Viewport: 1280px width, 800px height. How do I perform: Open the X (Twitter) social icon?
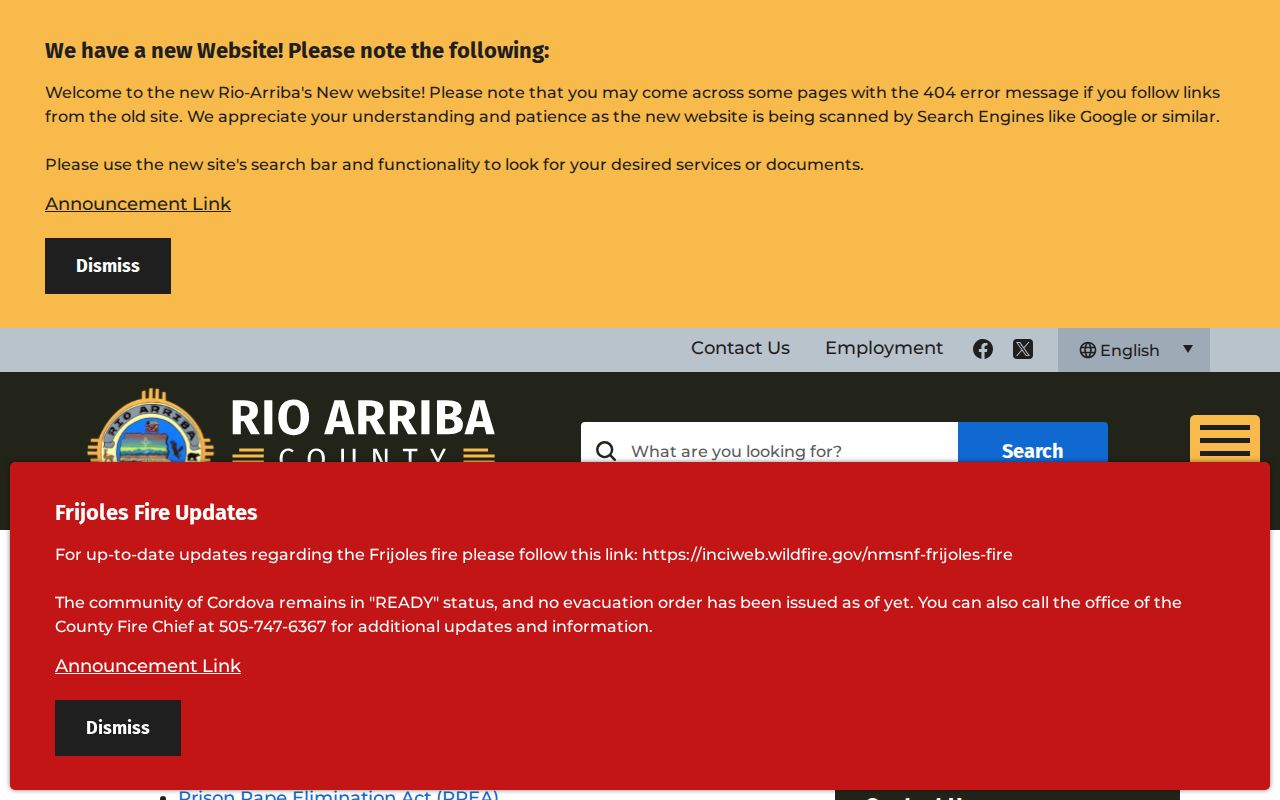coord(1022,349)
